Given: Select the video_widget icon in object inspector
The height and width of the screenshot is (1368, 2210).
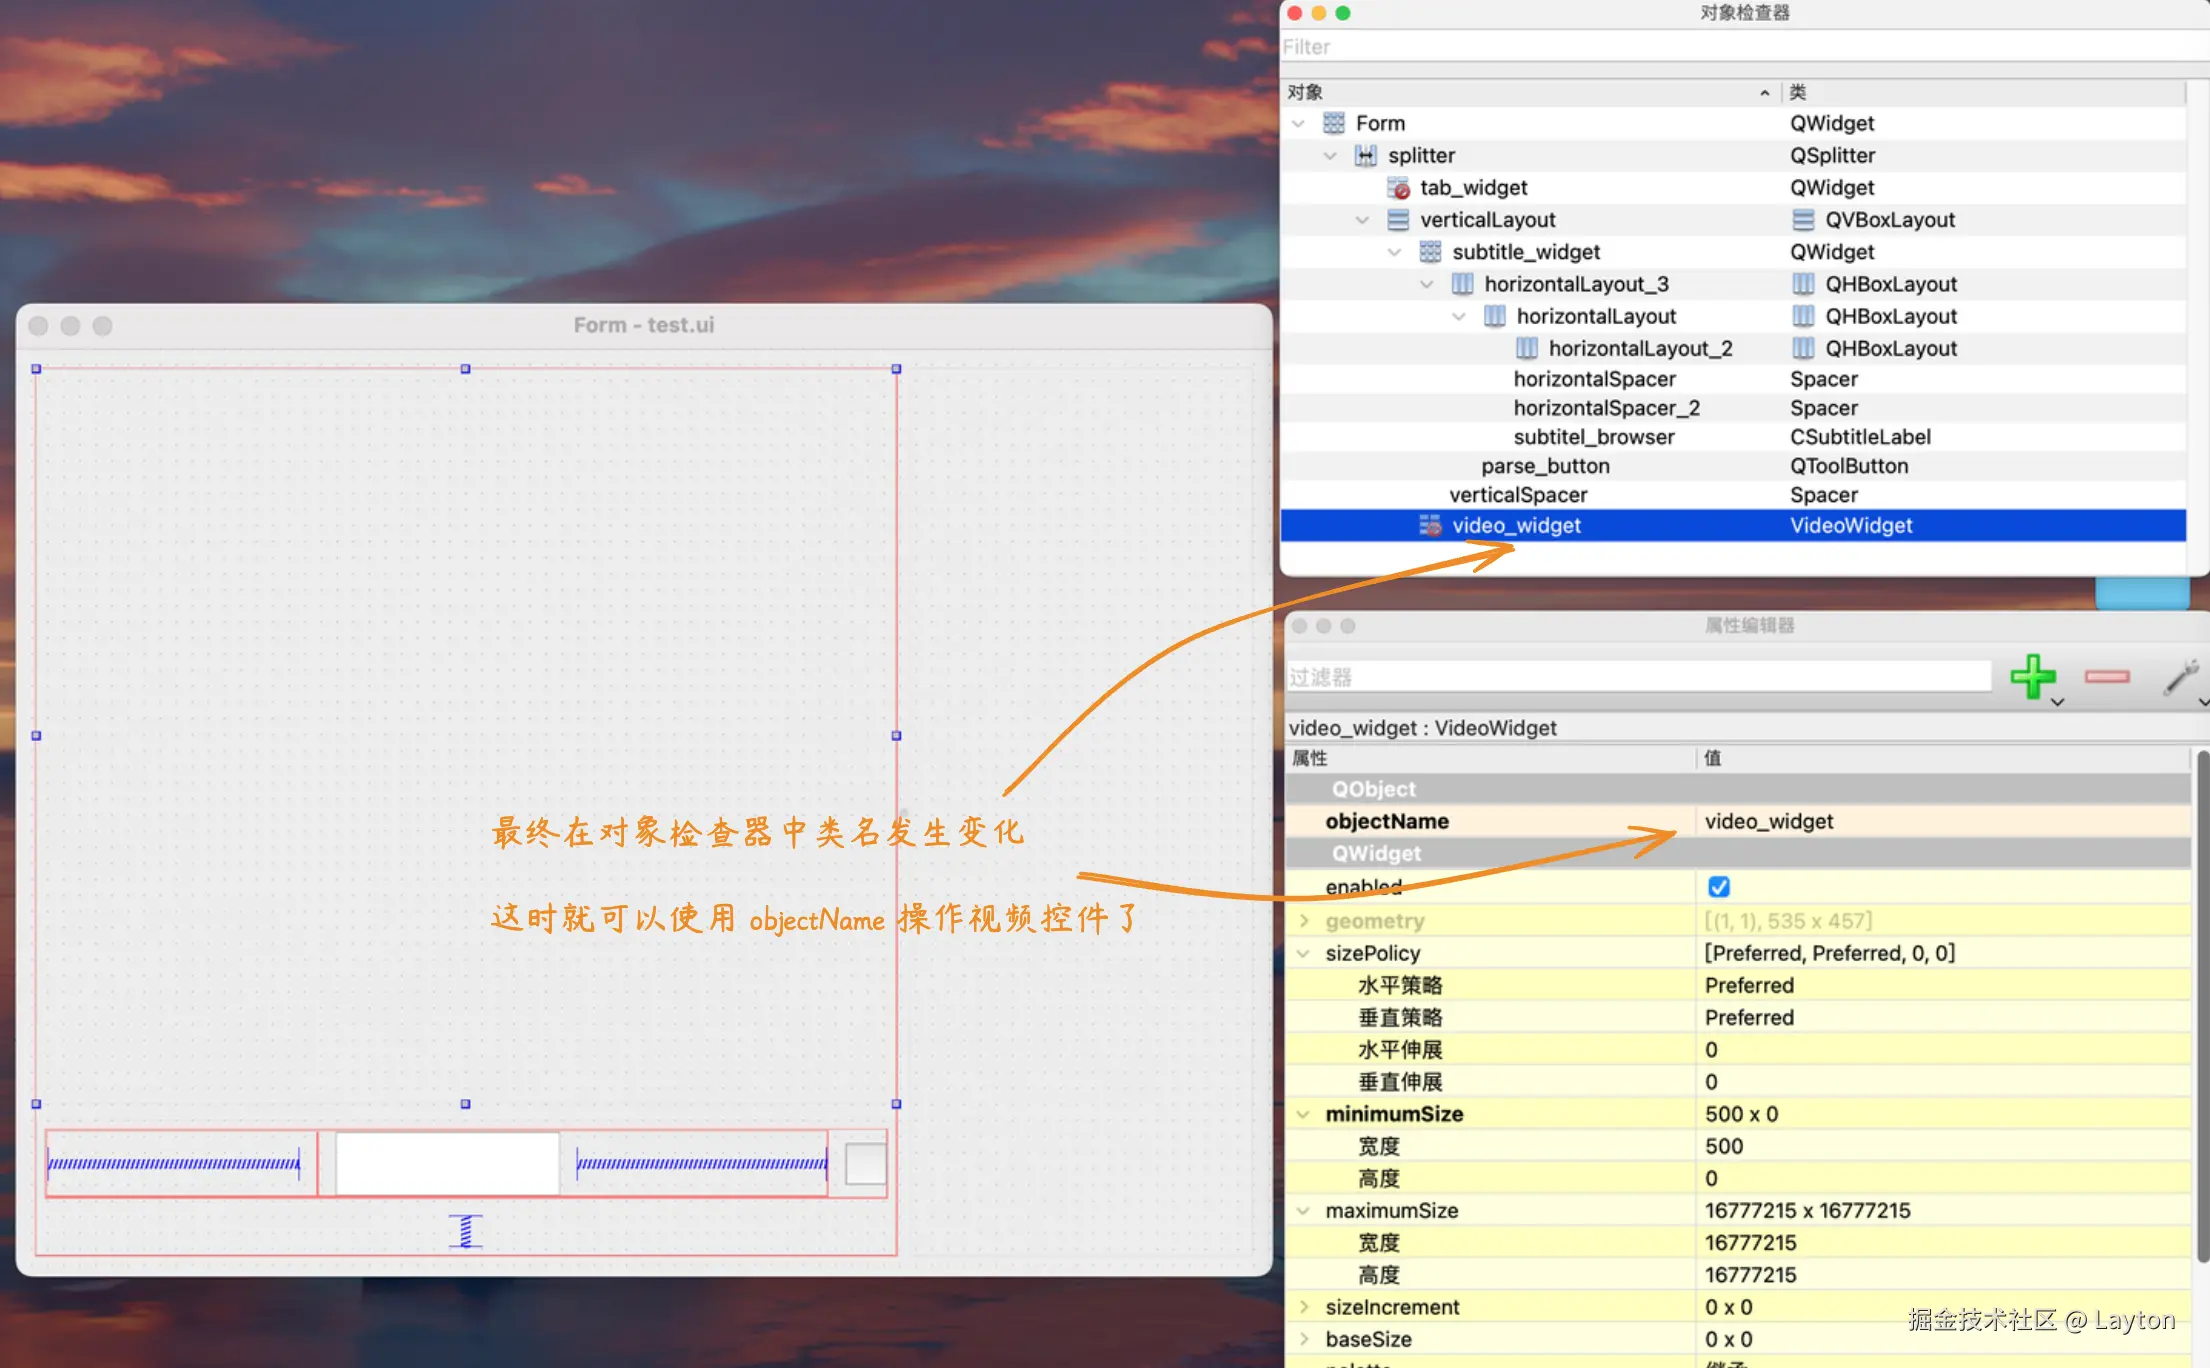Looking at the screenshot, I should (x=1430, y=525).
